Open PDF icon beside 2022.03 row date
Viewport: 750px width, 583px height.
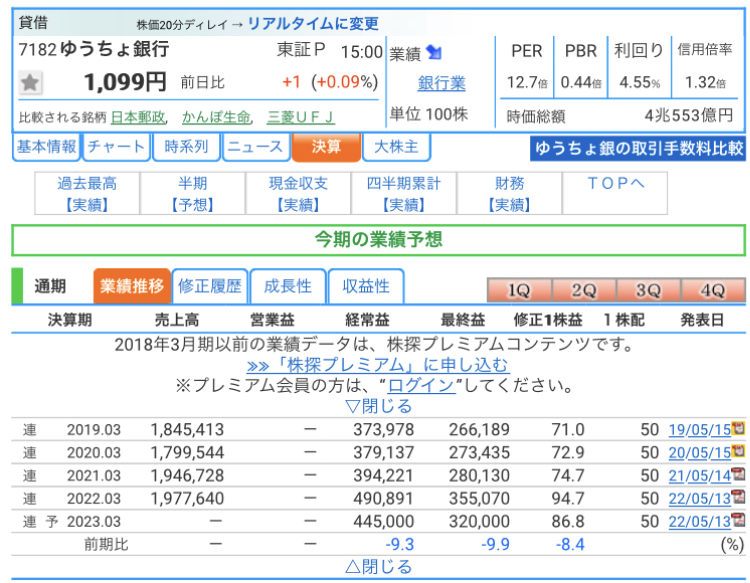coord(739,496)
